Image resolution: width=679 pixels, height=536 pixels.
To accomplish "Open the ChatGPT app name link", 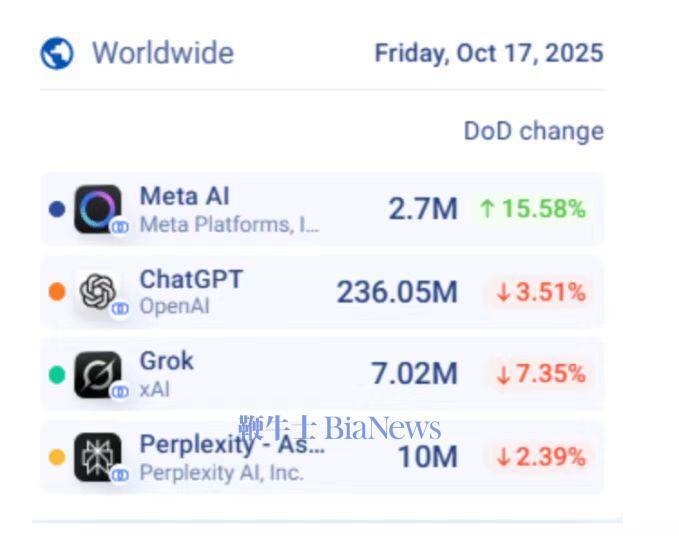I will point(191,279).
